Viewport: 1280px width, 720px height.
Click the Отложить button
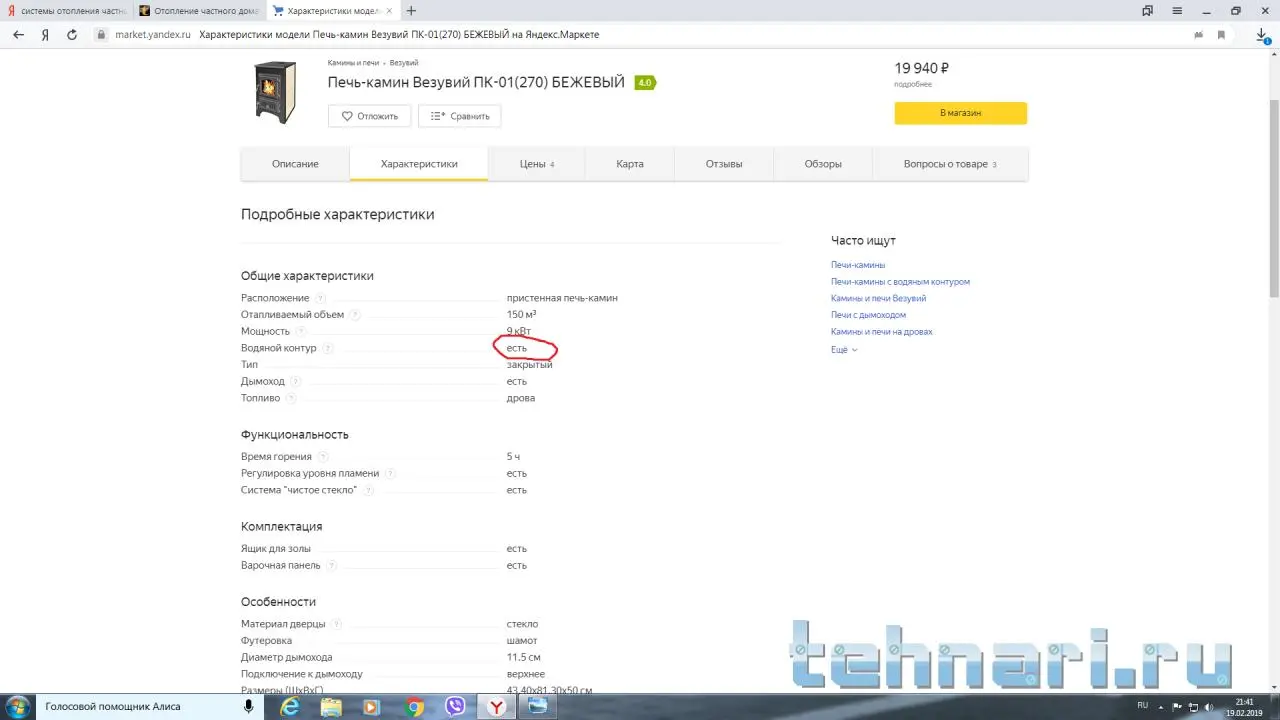click(369, 116)
